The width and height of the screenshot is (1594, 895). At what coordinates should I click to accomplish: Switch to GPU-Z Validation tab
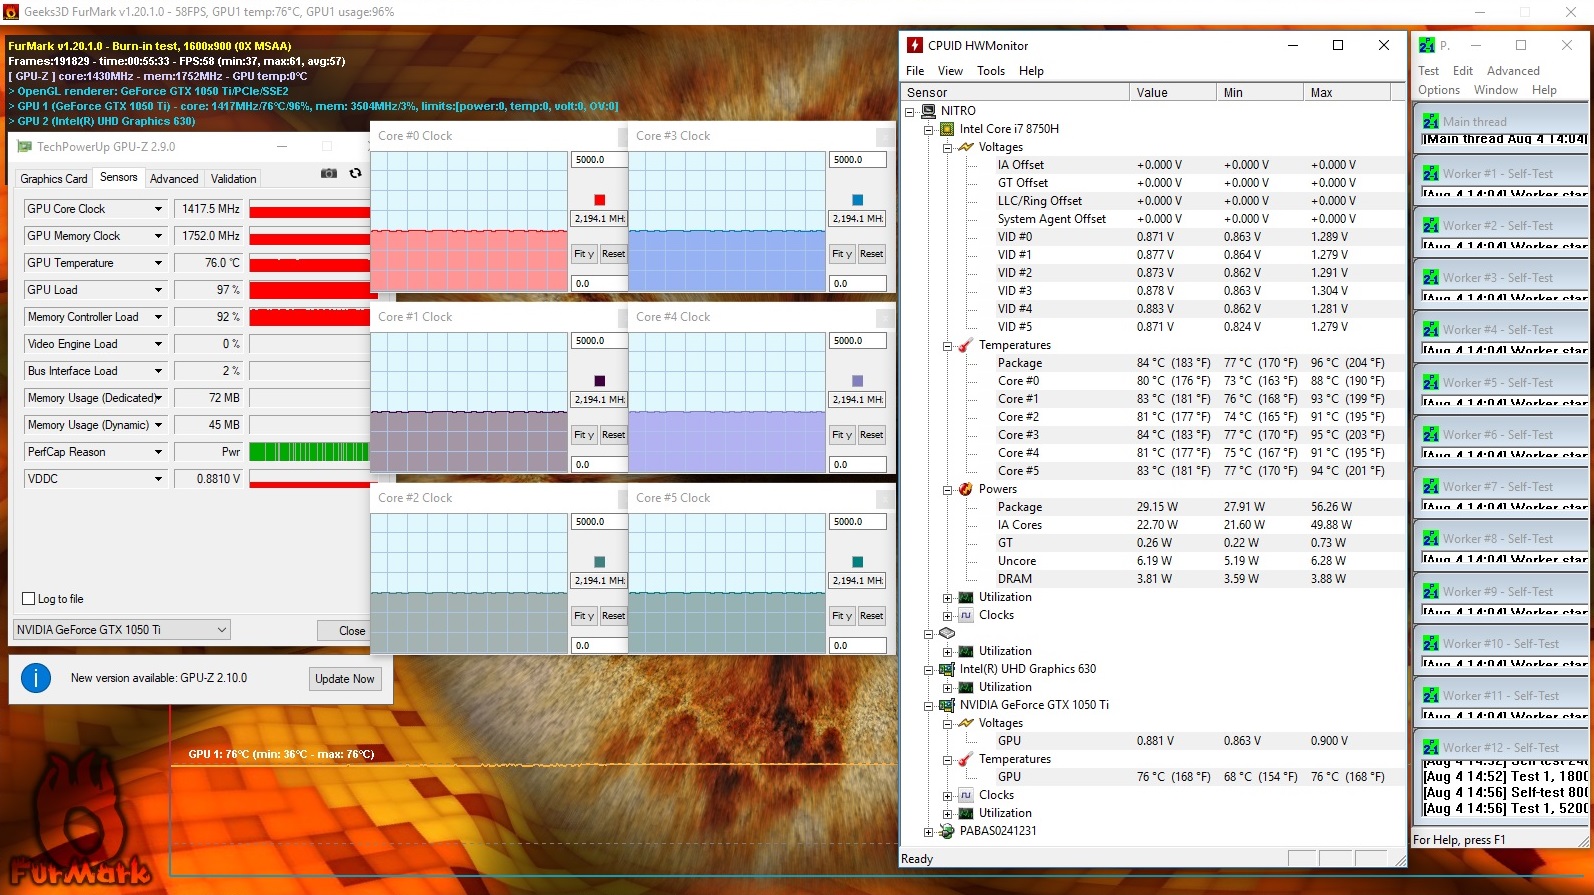tap(233, 179)
